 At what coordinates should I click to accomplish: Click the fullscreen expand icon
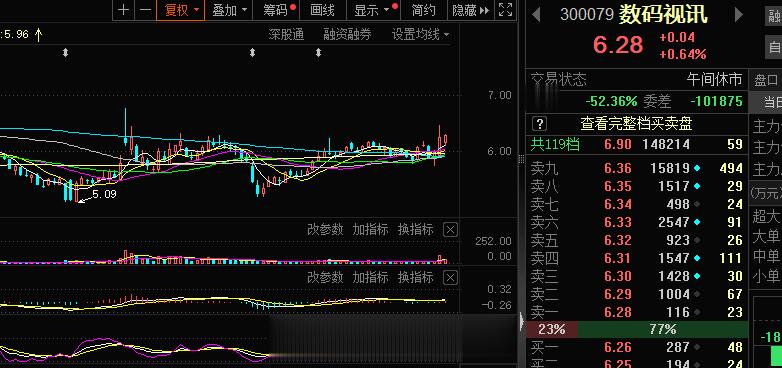[x=505, y=10]
